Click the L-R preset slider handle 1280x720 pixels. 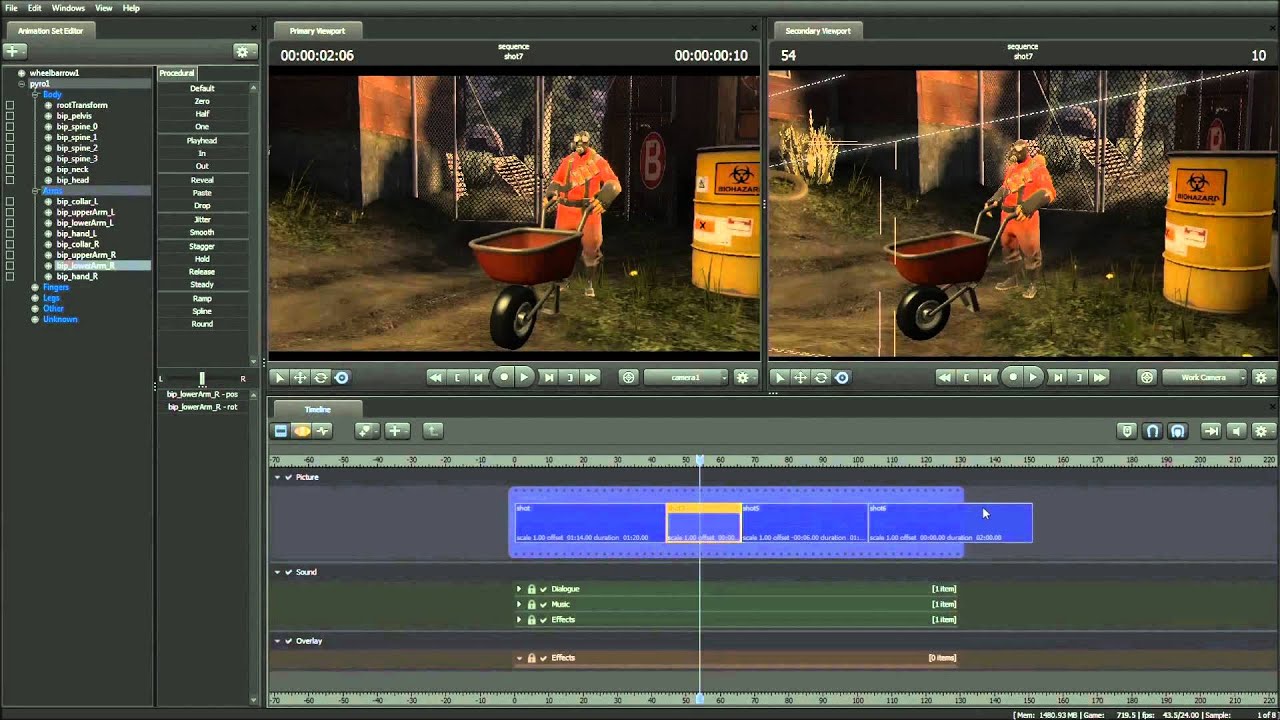(202, 378)
